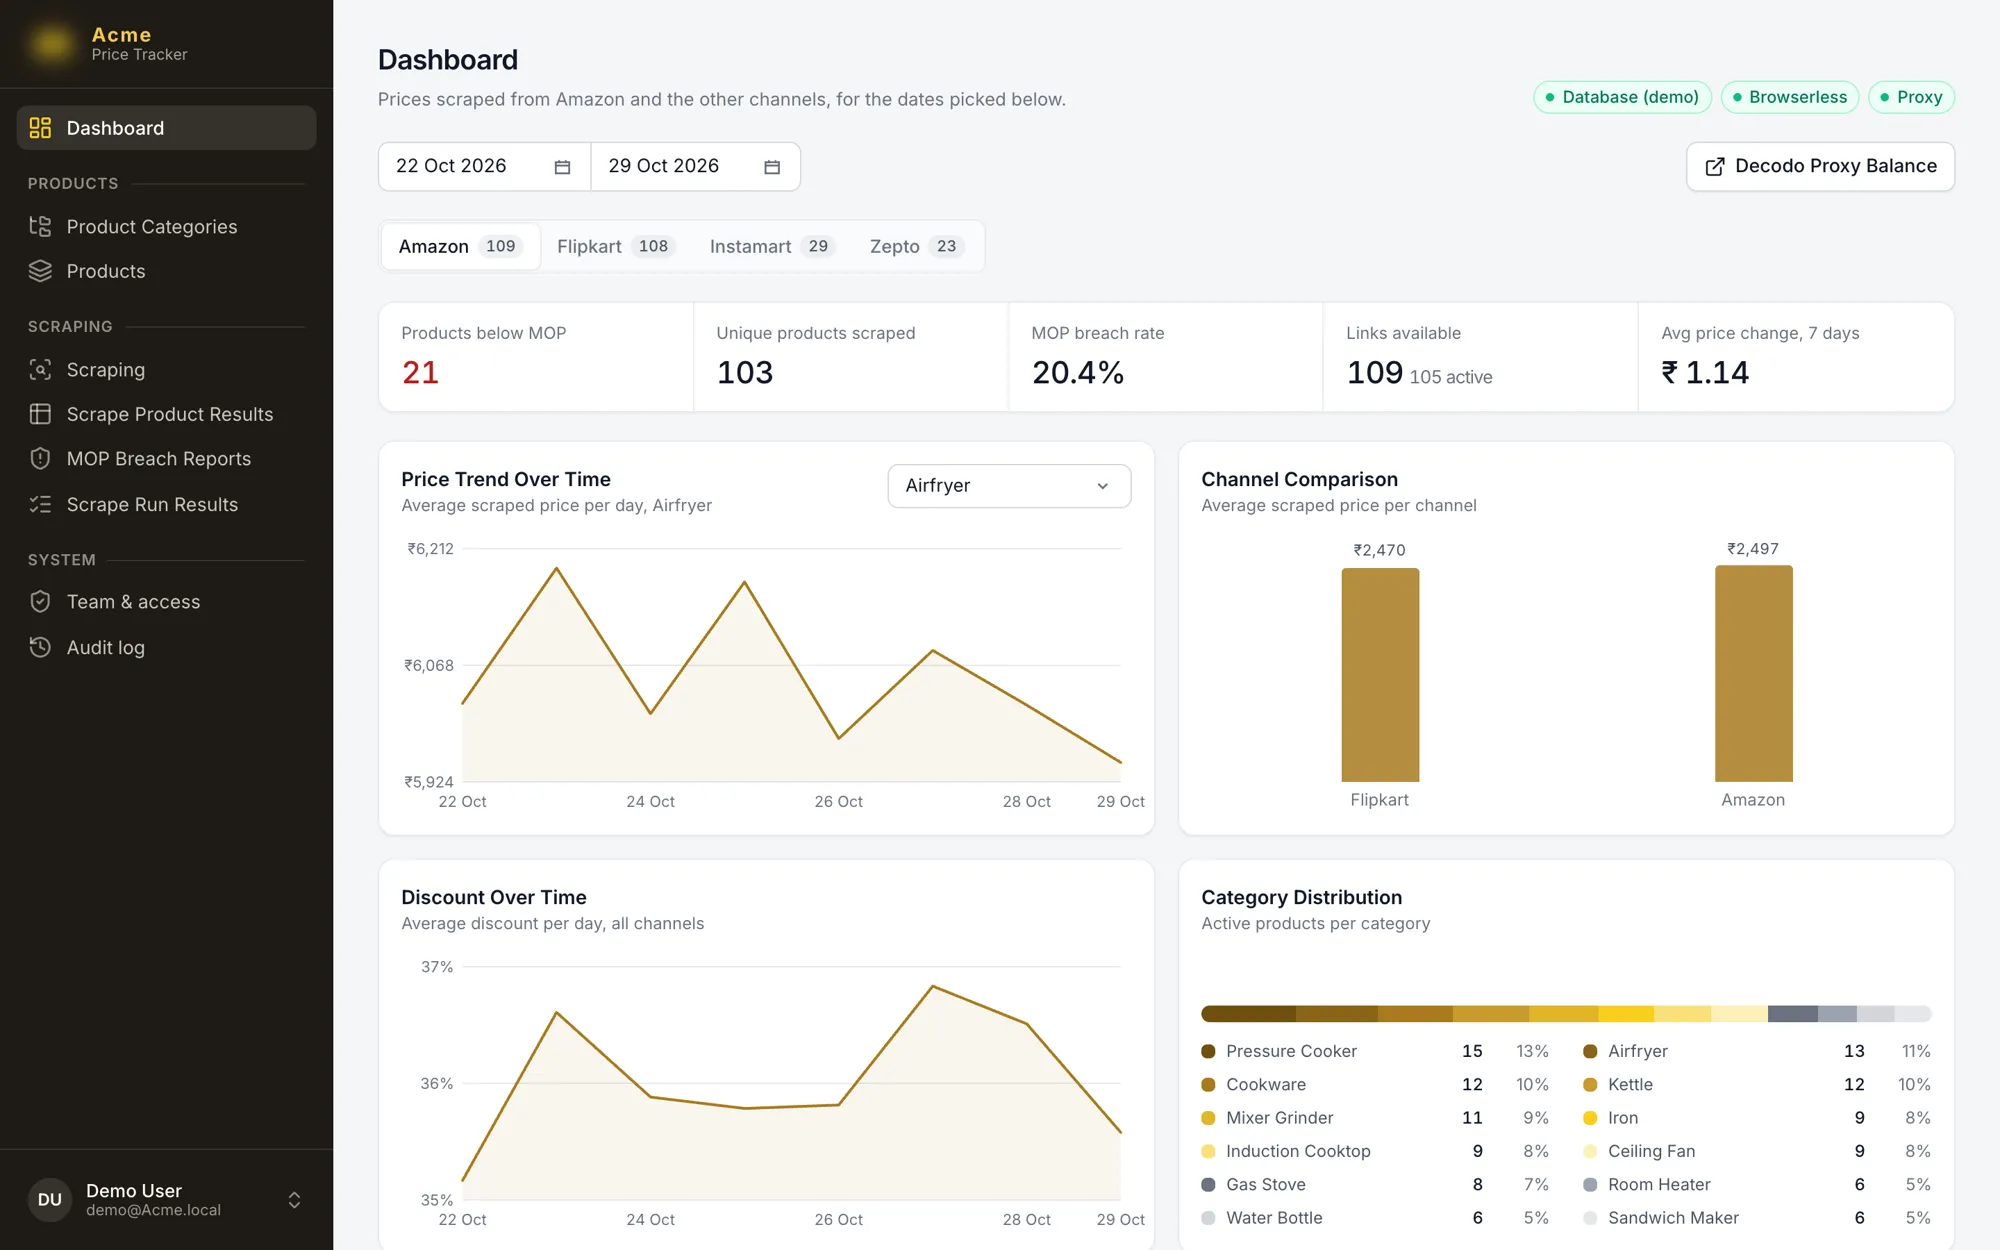Open calendar icon for 29 Oct 2026

click(x=772, y=167)
